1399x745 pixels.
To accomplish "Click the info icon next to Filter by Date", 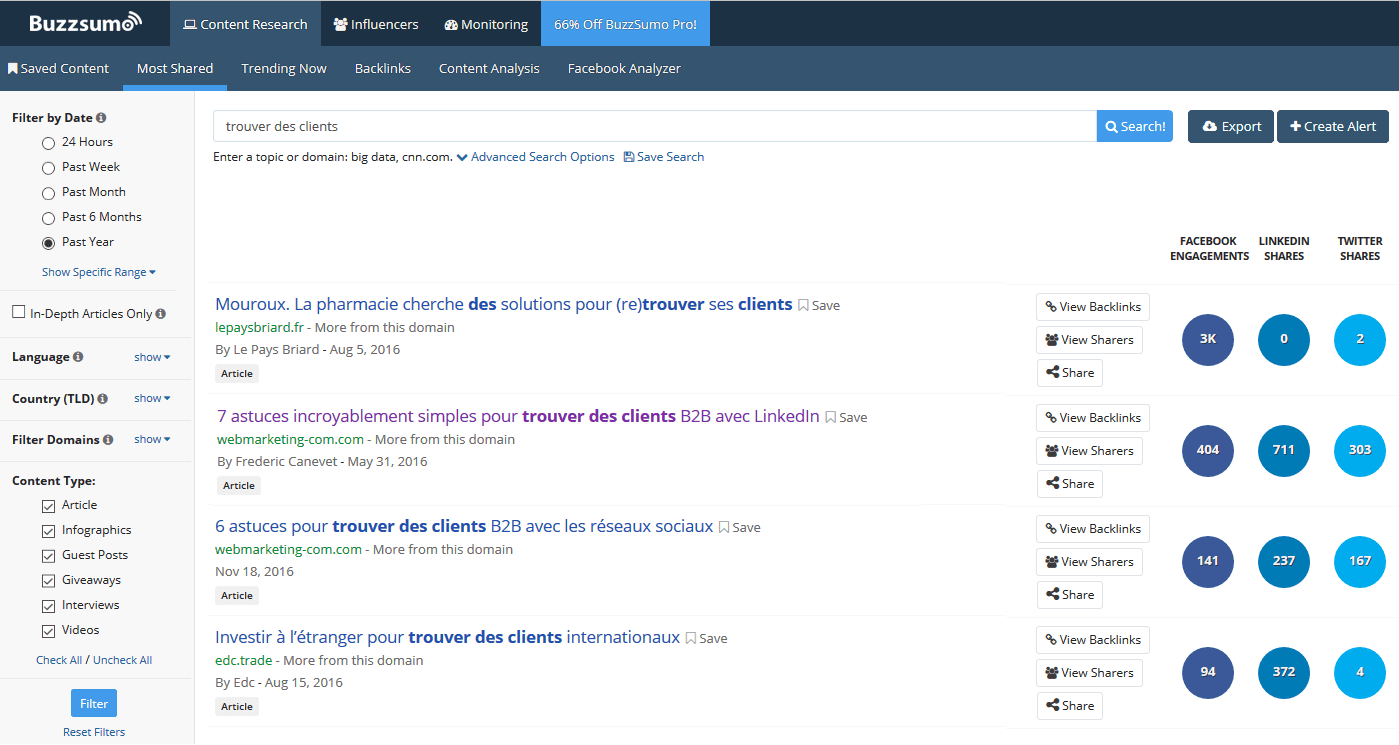I will (x=101, y=118).
